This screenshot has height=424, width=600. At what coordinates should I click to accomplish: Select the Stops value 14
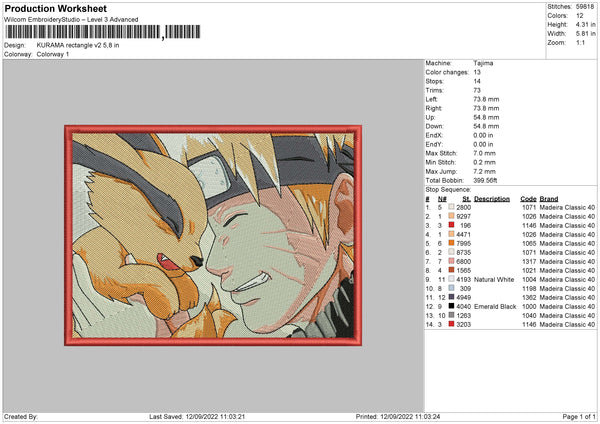[477, 81]
